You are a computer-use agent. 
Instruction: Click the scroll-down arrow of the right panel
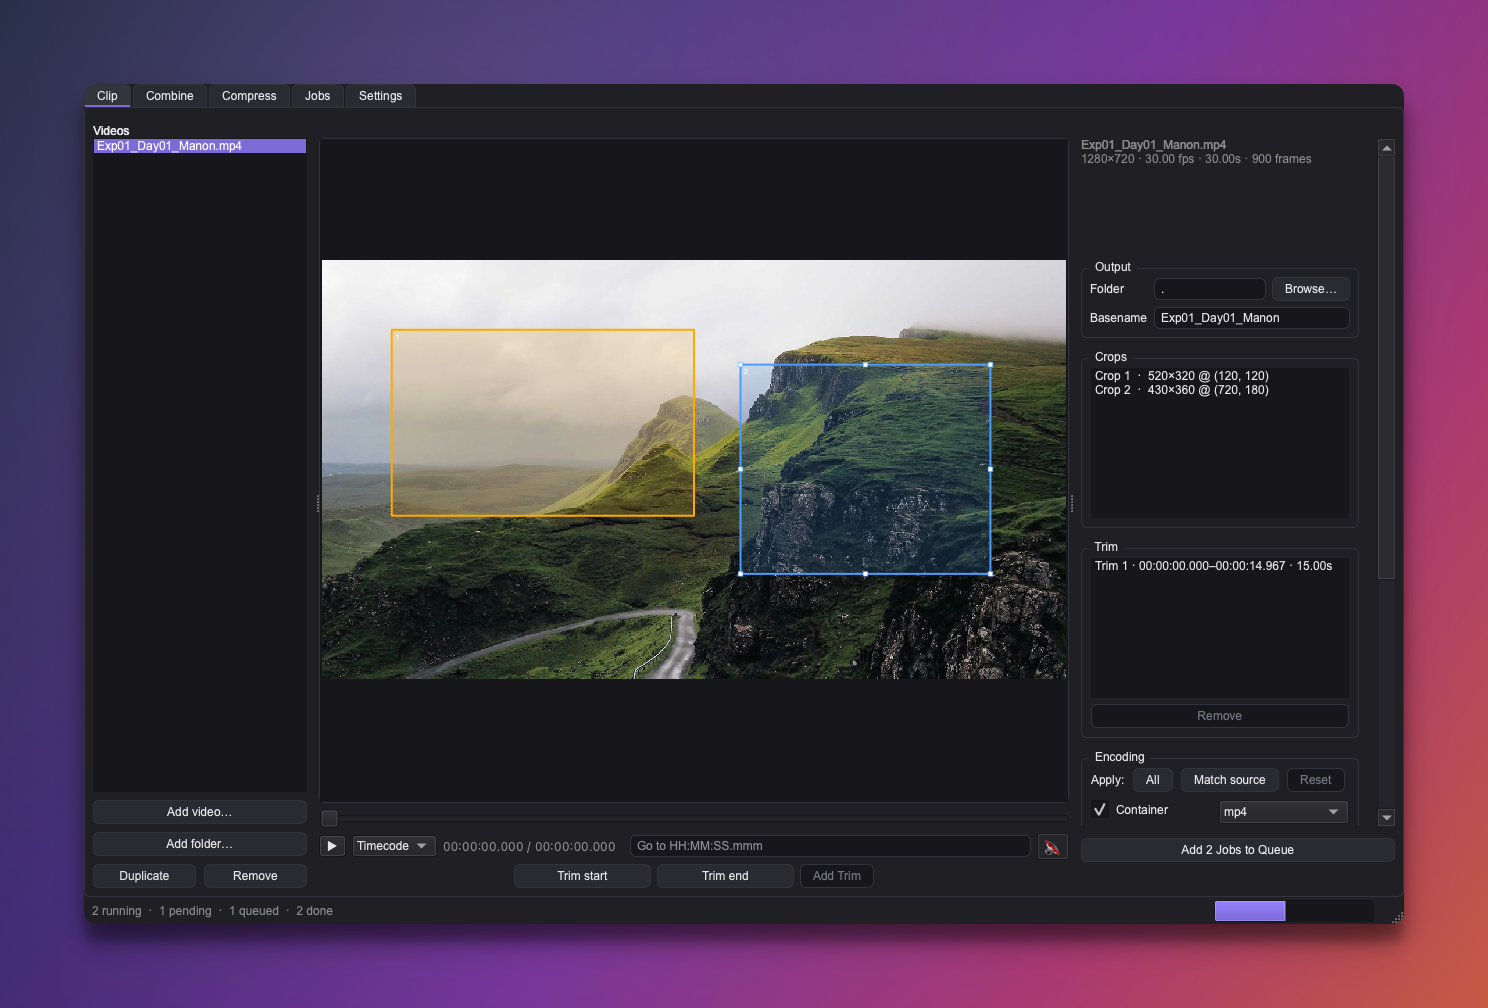[x=1386, y=817]
